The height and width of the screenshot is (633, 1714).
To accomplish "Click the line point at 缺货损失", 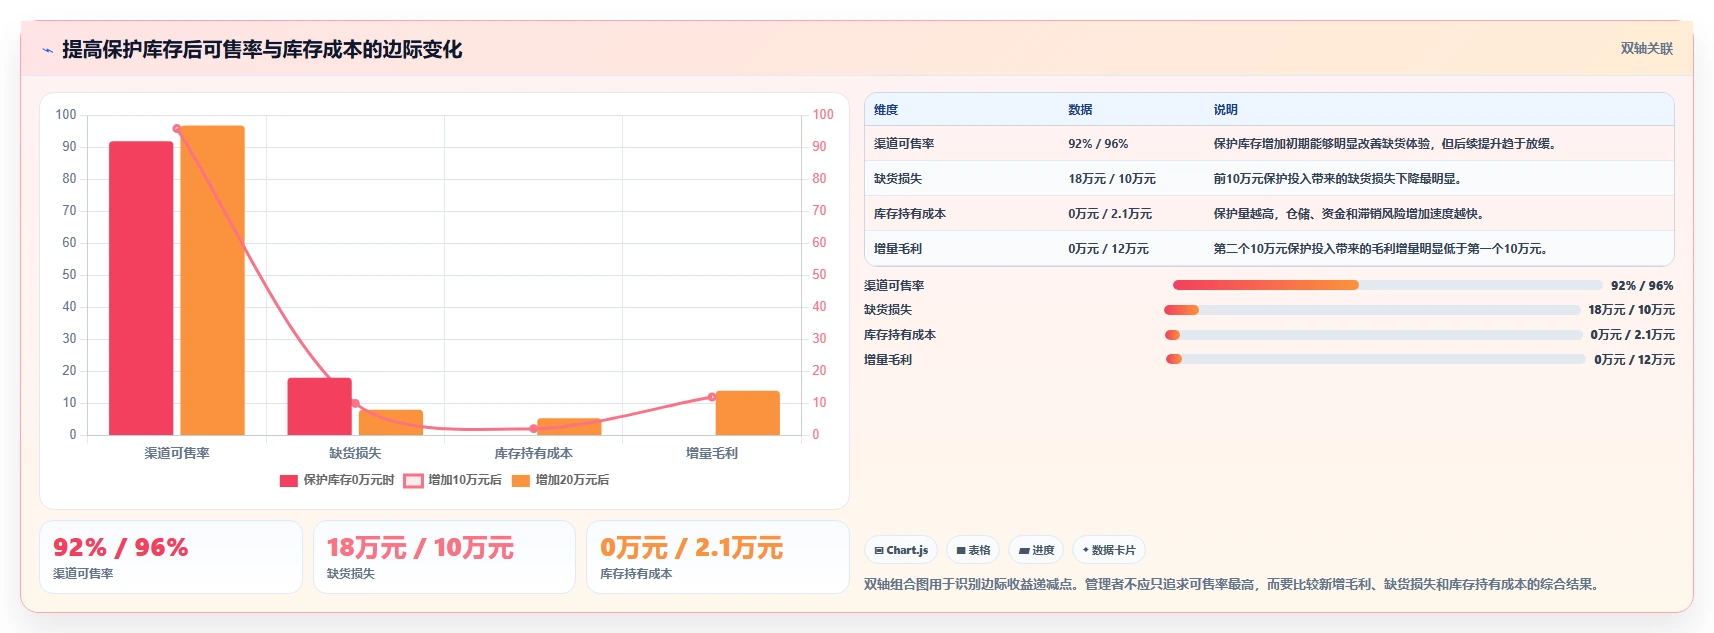I will coord(355,403).
